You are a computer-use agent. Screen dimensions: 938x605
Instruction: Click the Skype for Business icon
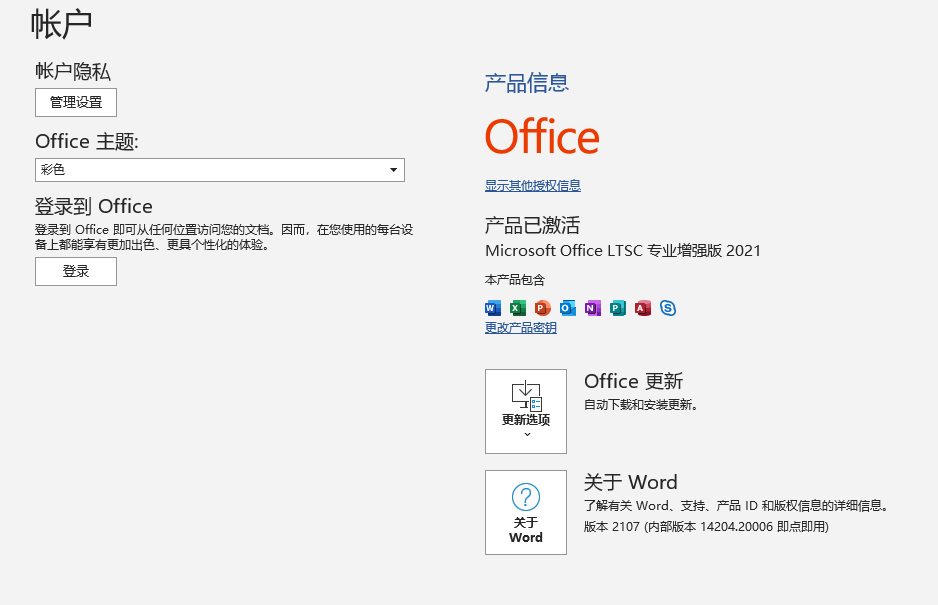click(x=668, y=308)
